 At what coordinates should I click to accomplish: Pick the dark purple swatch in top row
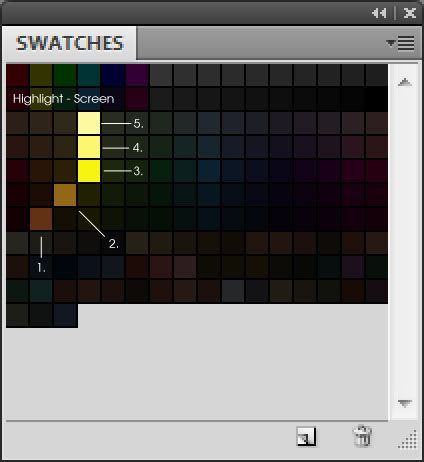click(x=137, y=75)
